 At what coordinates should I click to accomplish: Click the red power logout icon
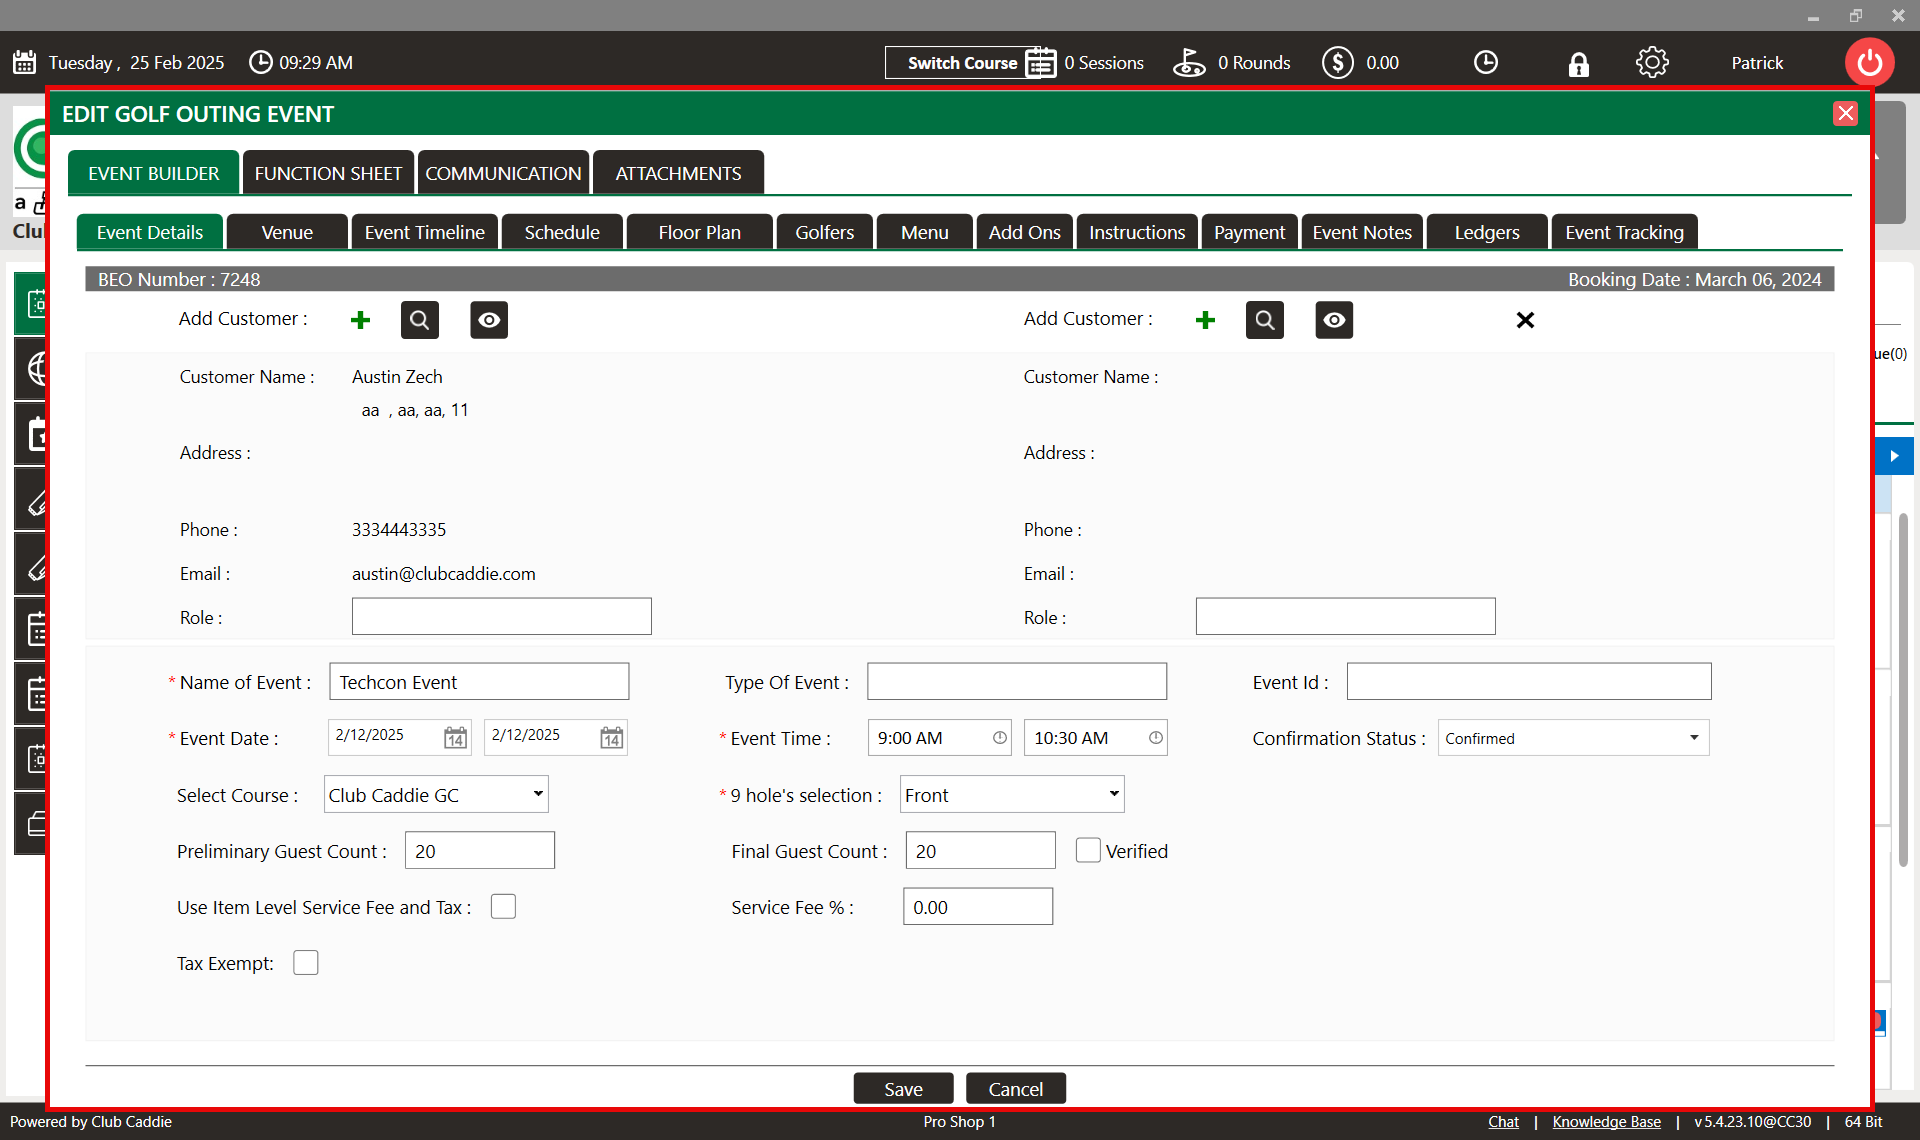pyautogui.click(x=1869, y=63)
